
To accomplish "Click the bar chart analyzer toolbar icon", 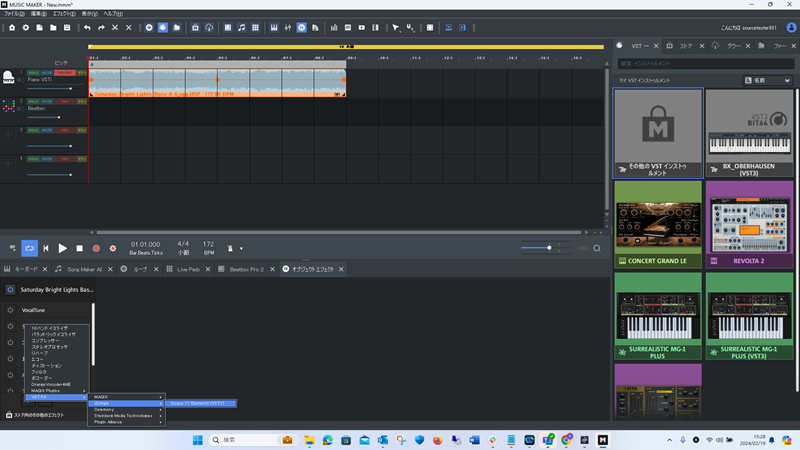I will (x=334, y=28).
